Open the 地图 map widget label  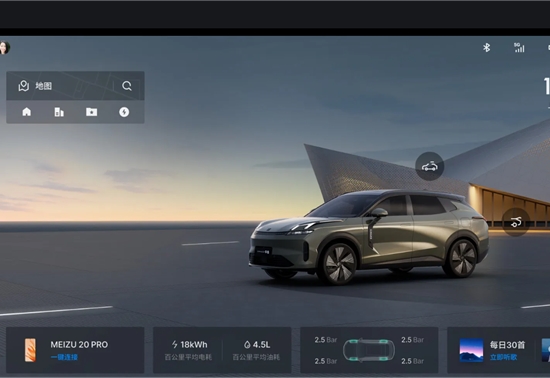point(44,86)
